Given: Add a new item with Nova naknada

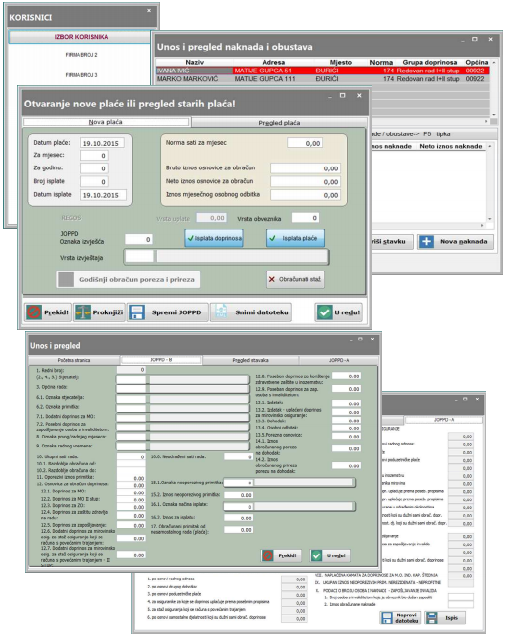Looking at the screenshot, I should click(455, 242).
